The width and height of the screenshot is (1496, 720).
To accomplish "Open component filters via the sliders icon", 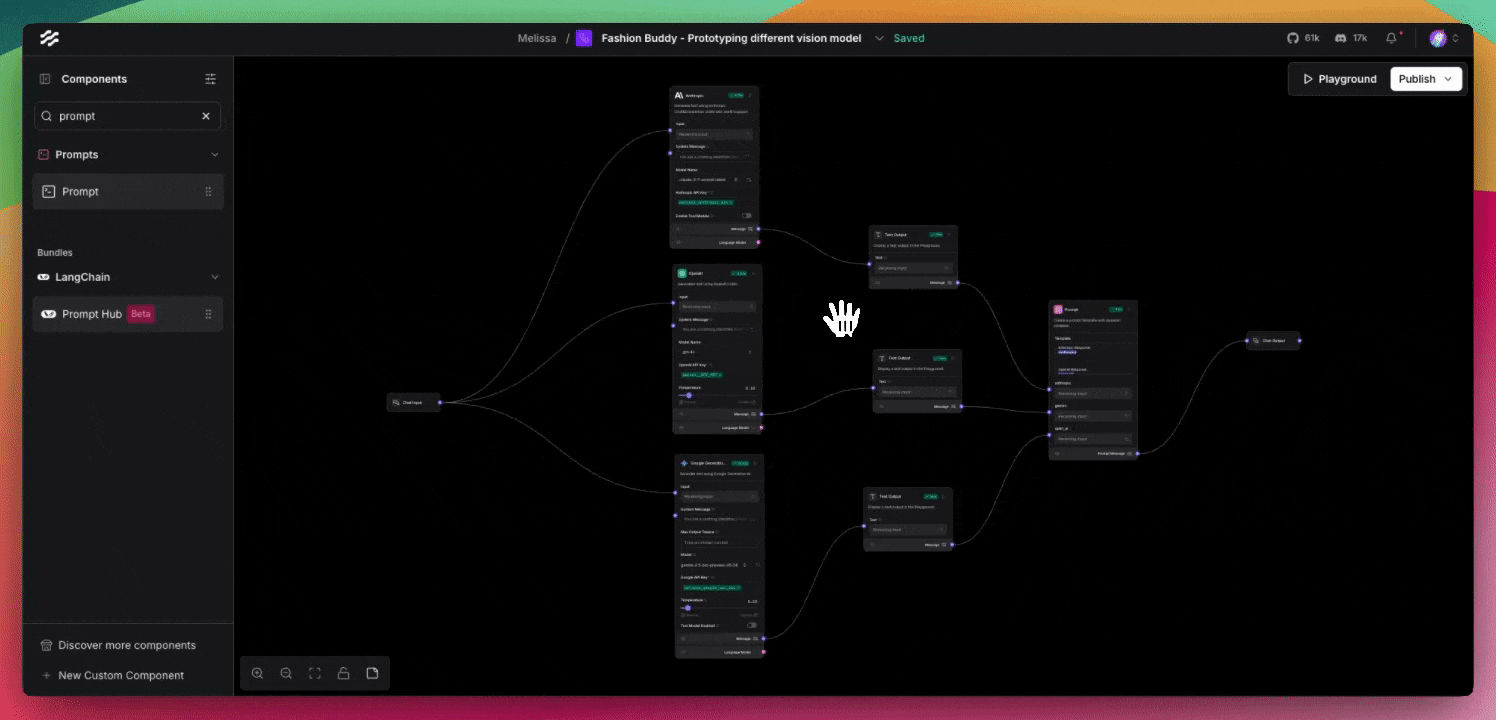I will pos(210,78).
